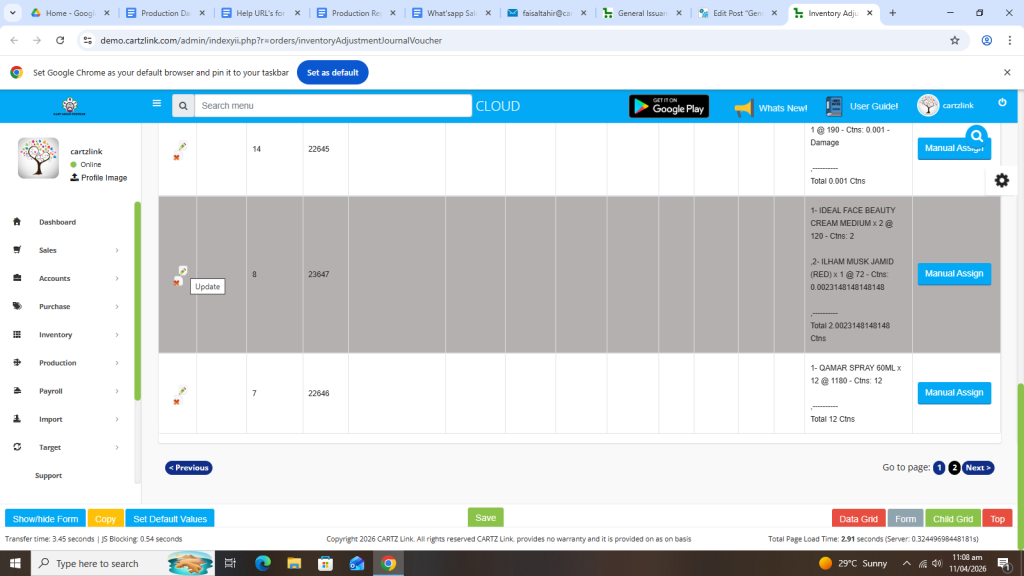The image size is (1024, 576).
Task: Click the search magnifier icon beside menu search
Action: pos(183,106)
